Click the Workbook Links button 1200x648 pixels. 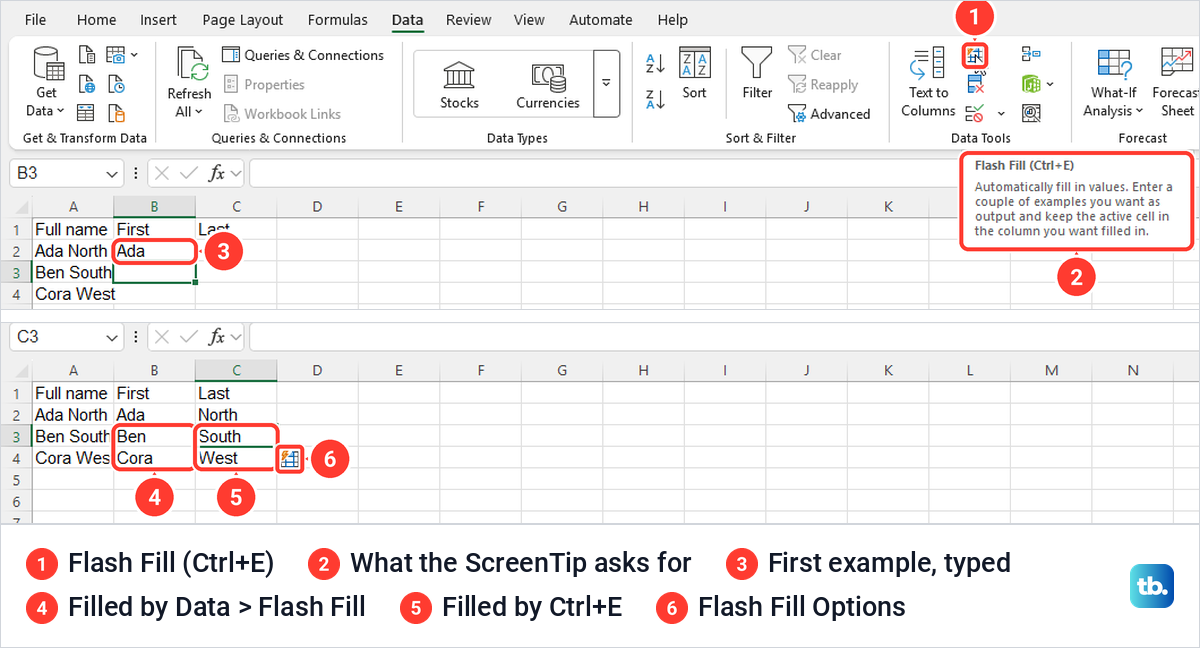tap(281, 114)
